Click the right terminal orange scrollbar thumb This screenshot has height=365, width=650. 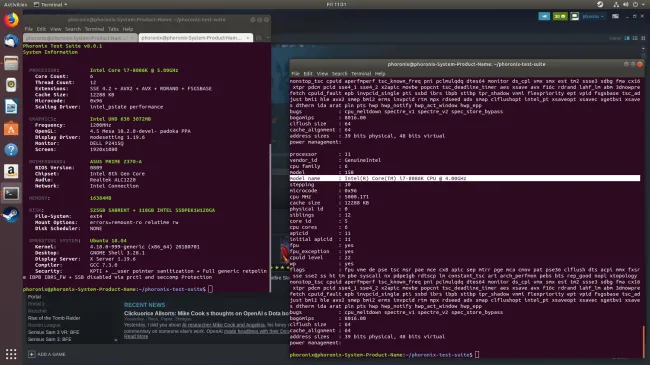click(644, 341)
